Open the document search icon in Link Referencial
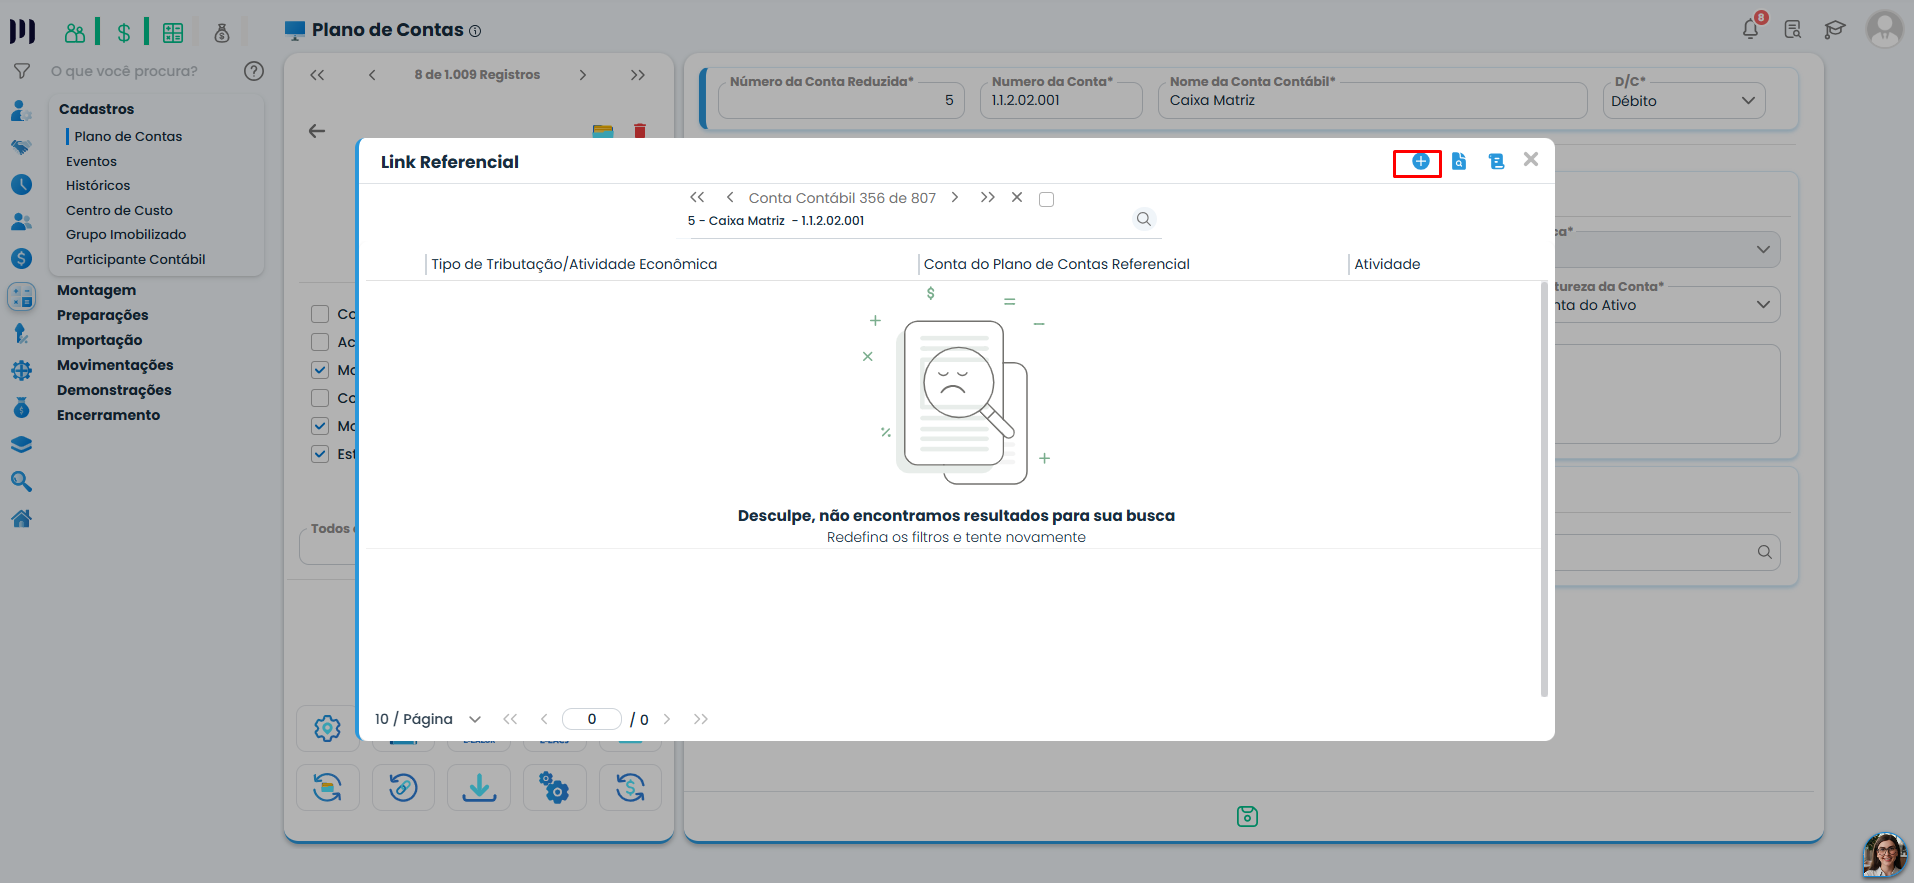Image resolution: width=1914 pixels, height=883 pixels. point(1459,161)
